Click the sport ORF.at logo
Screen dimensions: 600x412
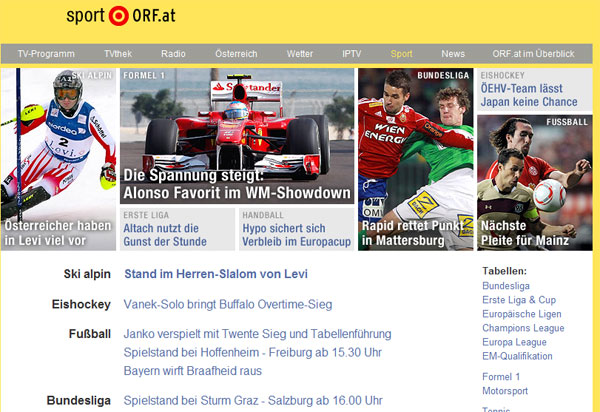click(121, 16)
